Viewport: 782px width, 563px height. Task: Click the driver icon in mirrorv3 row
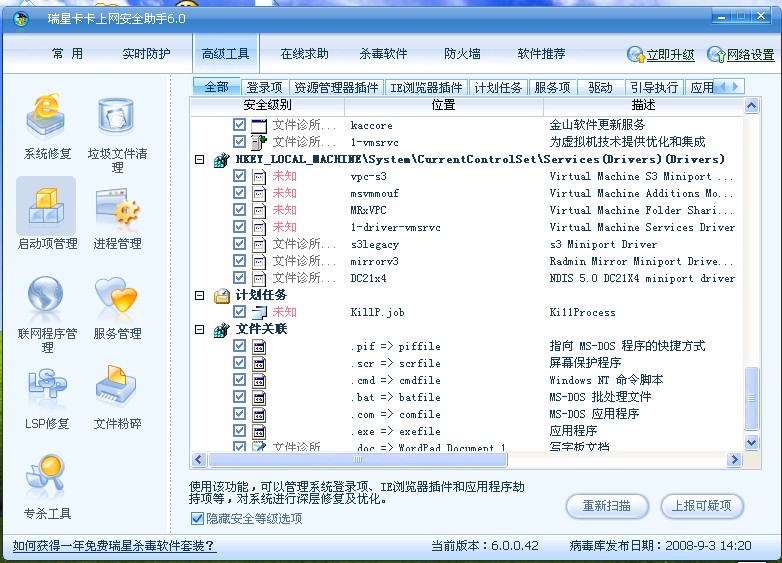click(x=258, y=262)
